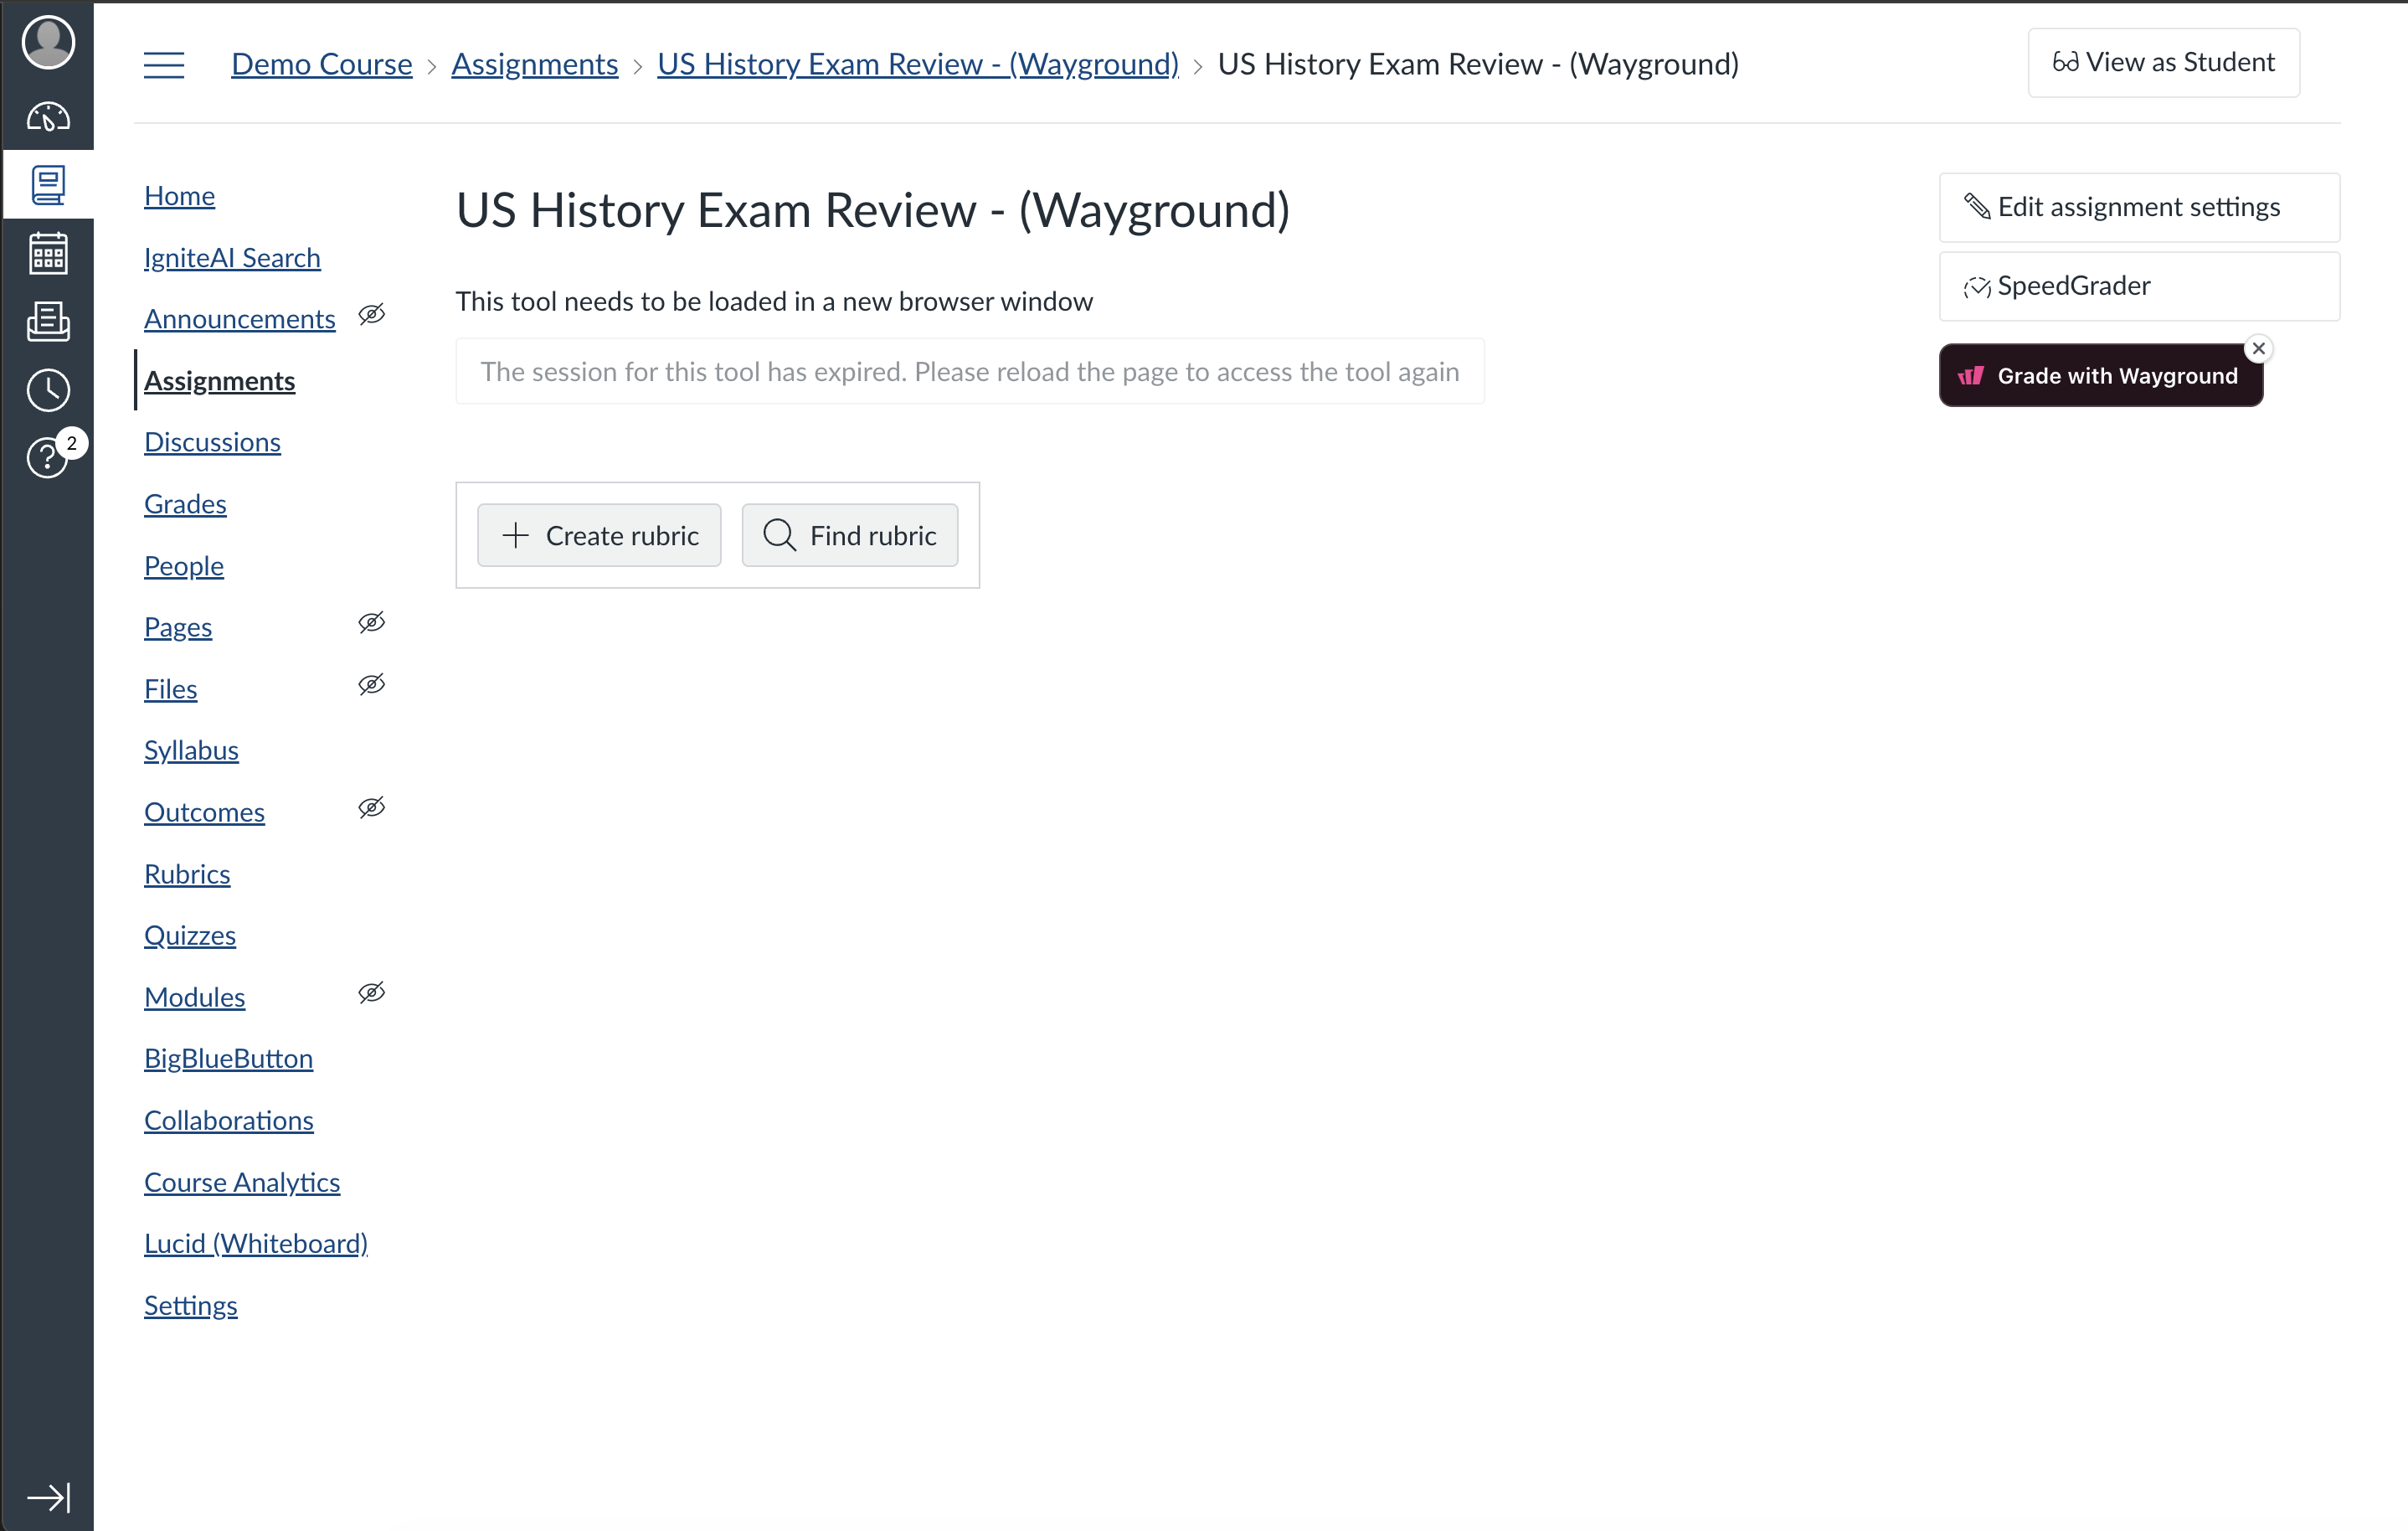Open US History Exam Review breadcrumb link
The width and height of the screenshot is (2408, 1531).
[918, 64]
